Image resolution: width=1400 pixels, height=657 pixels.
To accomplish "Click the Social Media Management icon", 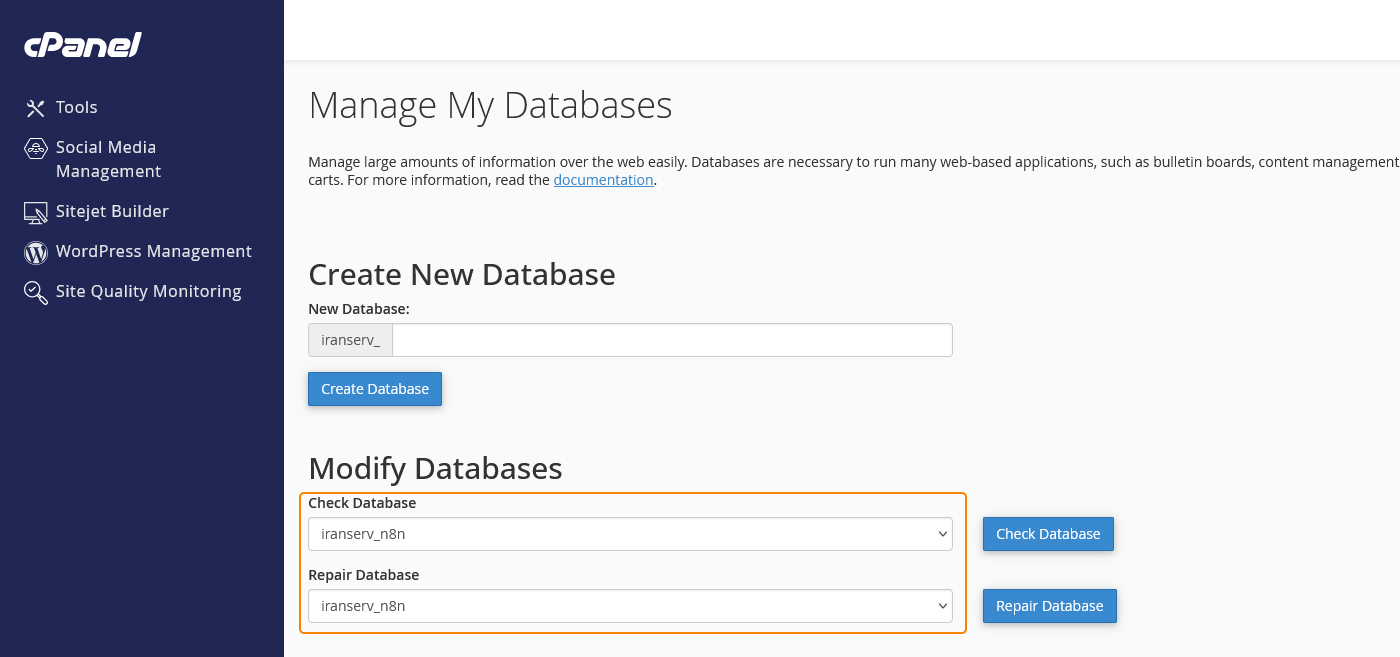I will (35, 147).
